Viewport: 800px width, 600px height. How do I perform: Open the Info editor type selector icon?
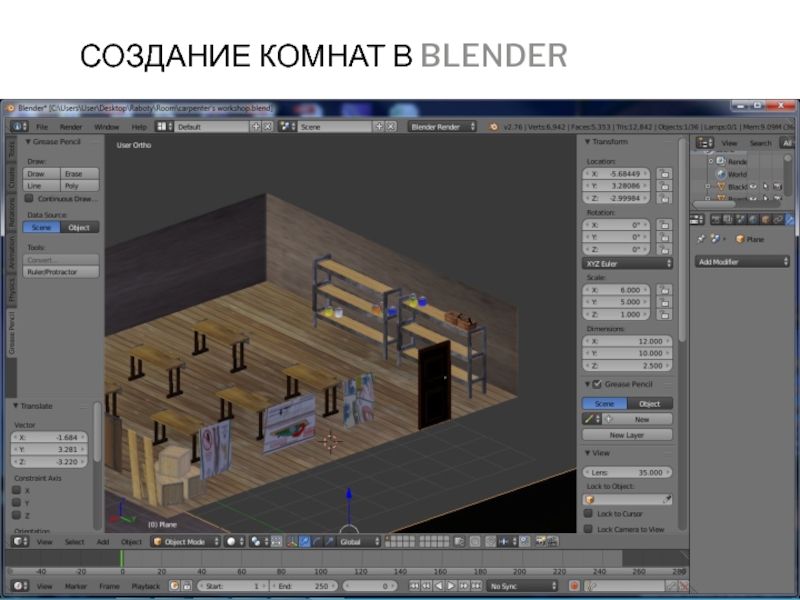(19, 126)
